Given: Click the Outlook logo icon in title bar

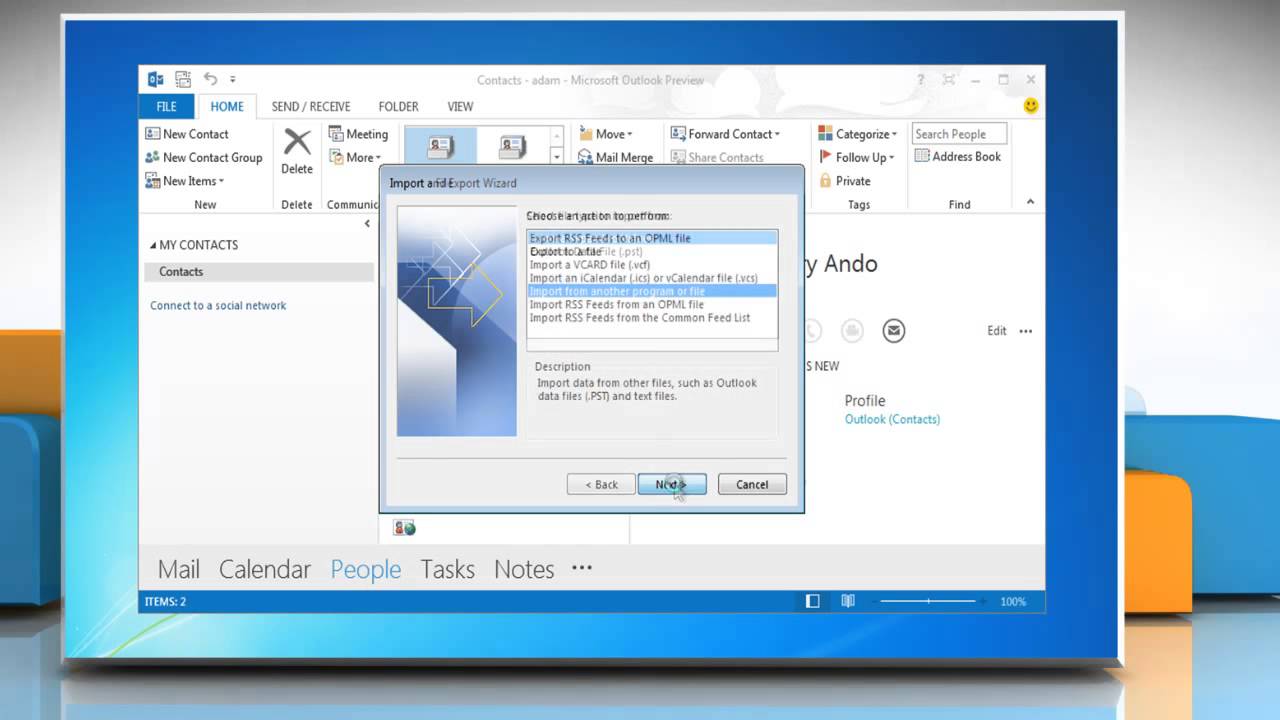Looking at the screenshot, I should coord(156,80).
